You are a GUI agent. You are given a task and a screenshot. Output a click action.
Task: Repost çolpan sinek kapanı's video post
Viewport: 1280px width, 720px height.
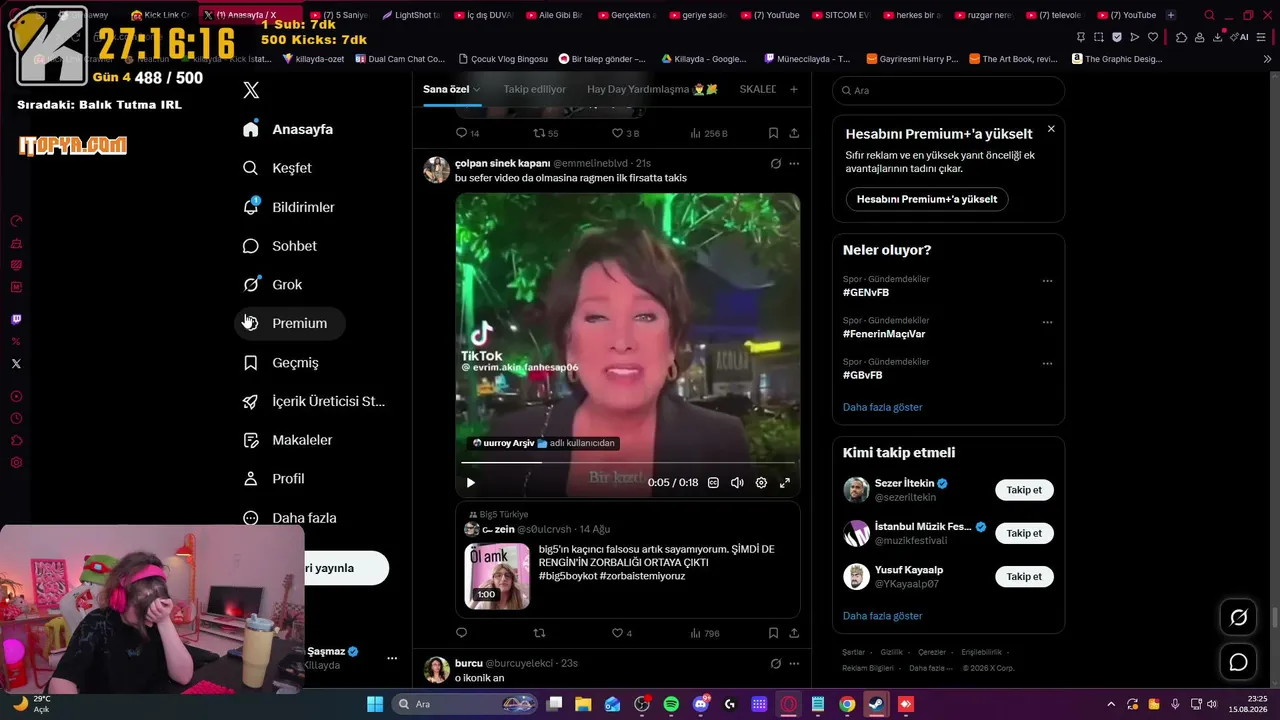pos(540,633)
